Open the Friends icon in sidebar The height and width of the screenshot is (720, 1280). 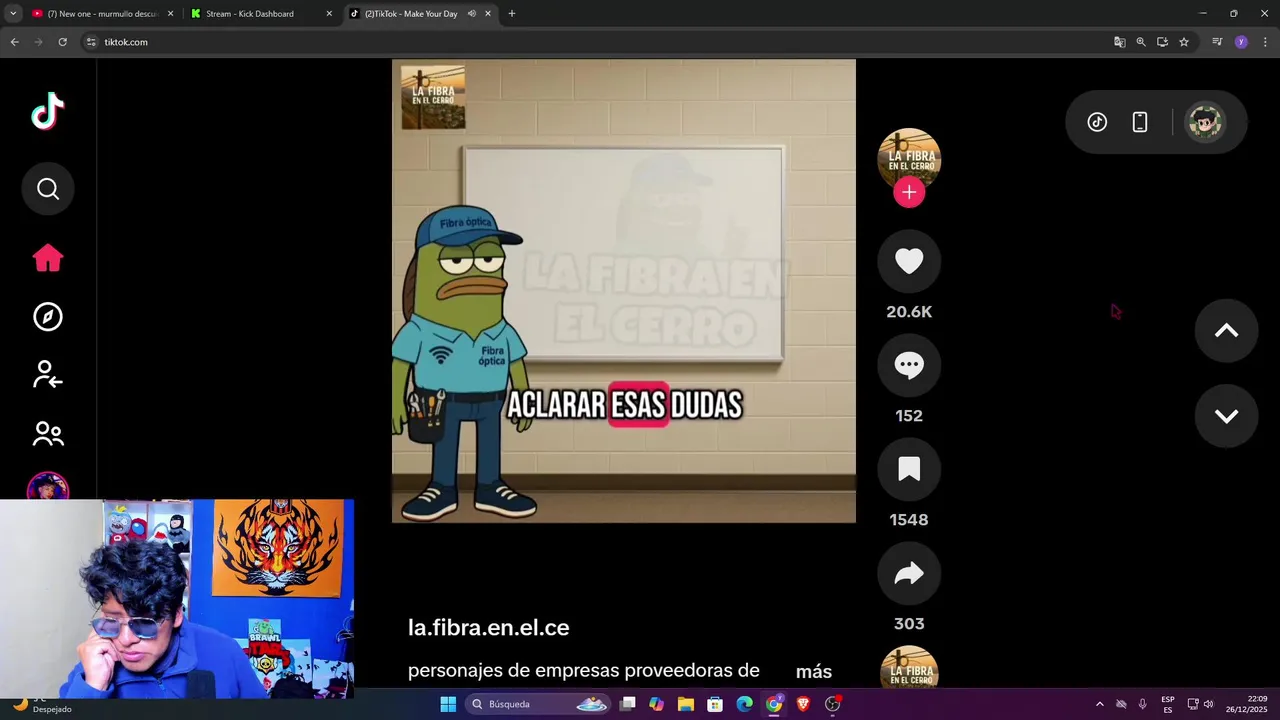(48, 434)
